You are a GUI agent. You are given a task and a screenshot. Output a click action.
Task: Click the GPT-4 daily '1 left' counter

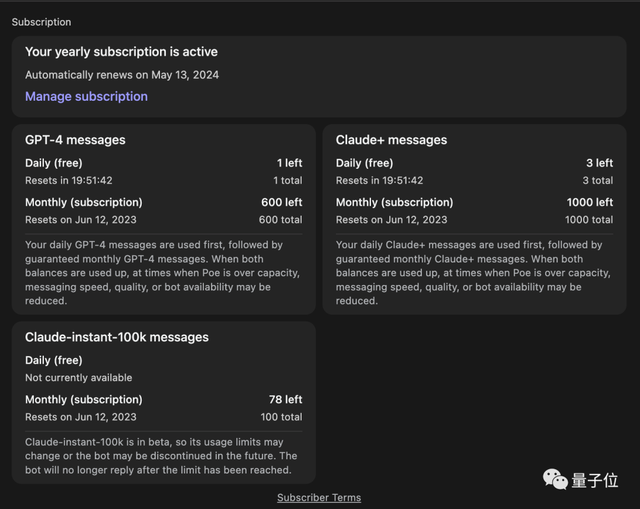289,163
